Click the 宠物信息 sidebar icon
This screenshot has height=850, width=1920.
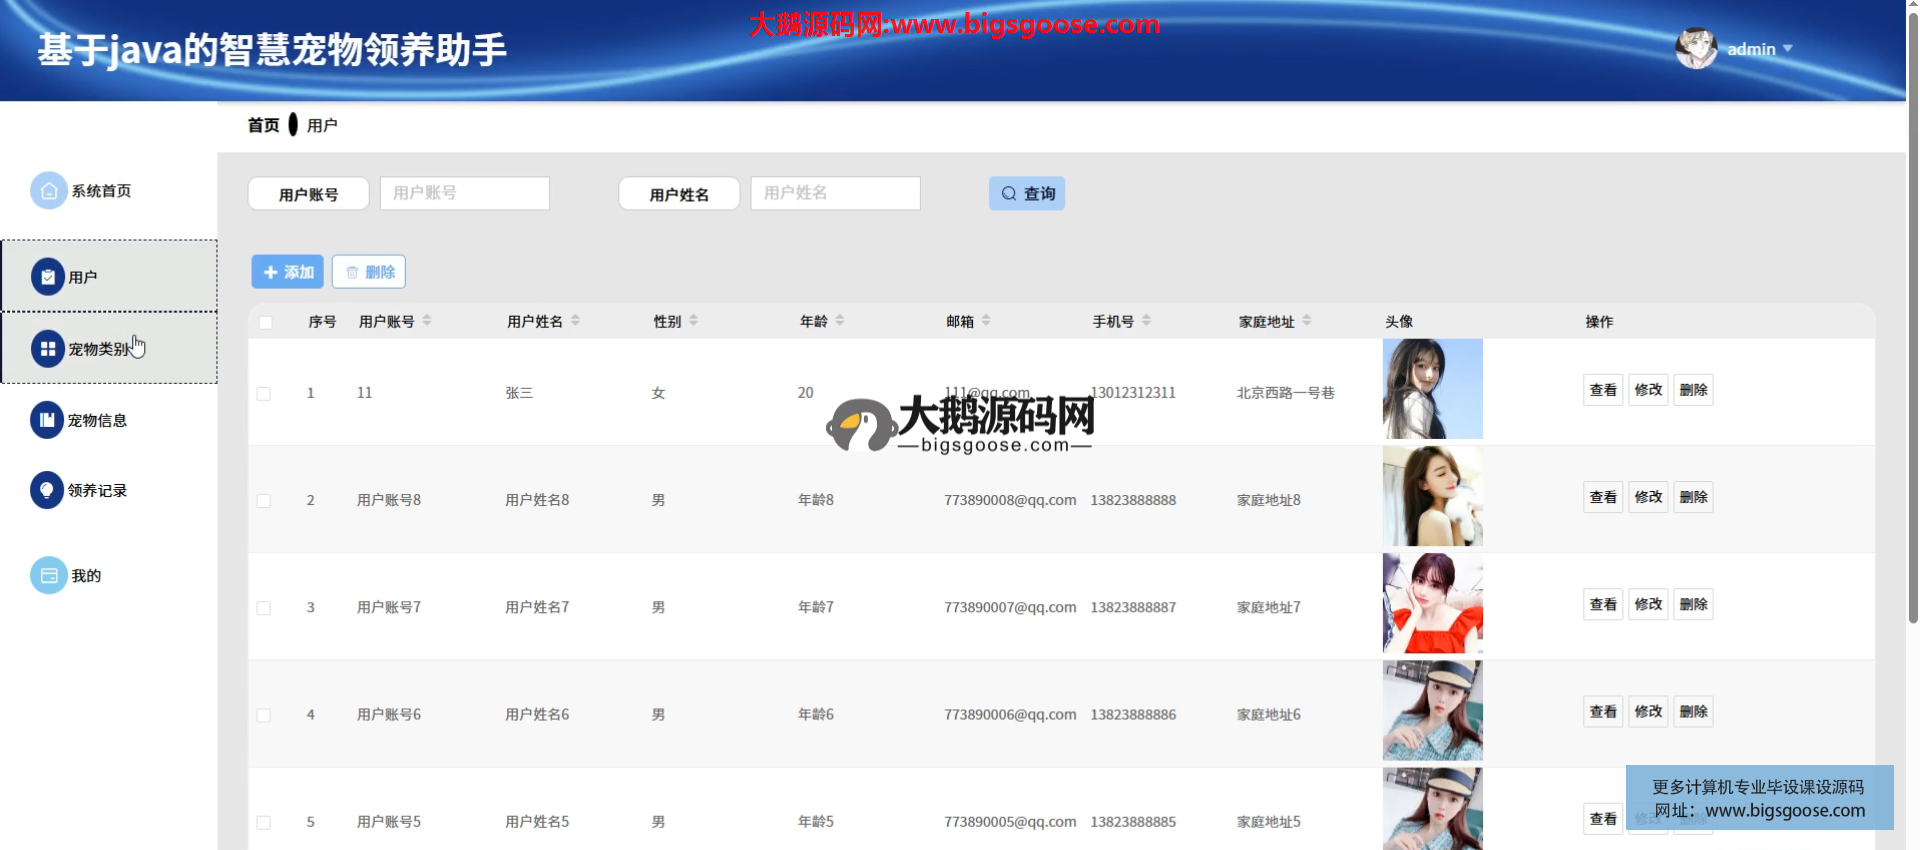[47, 421]
